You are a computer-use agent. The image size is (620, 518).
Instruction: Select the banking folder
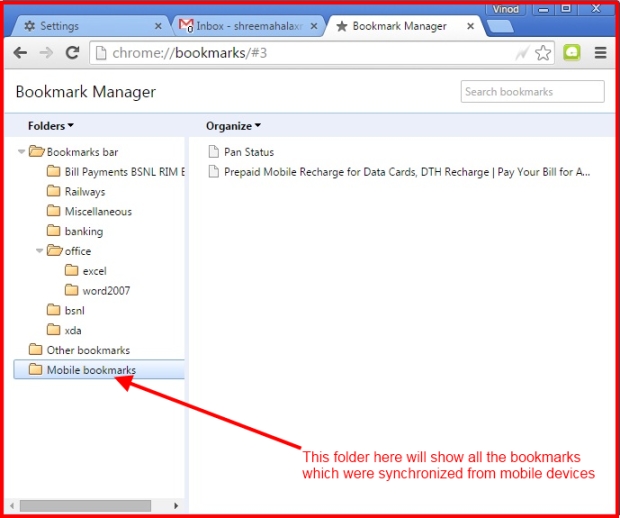pos(84,231)
